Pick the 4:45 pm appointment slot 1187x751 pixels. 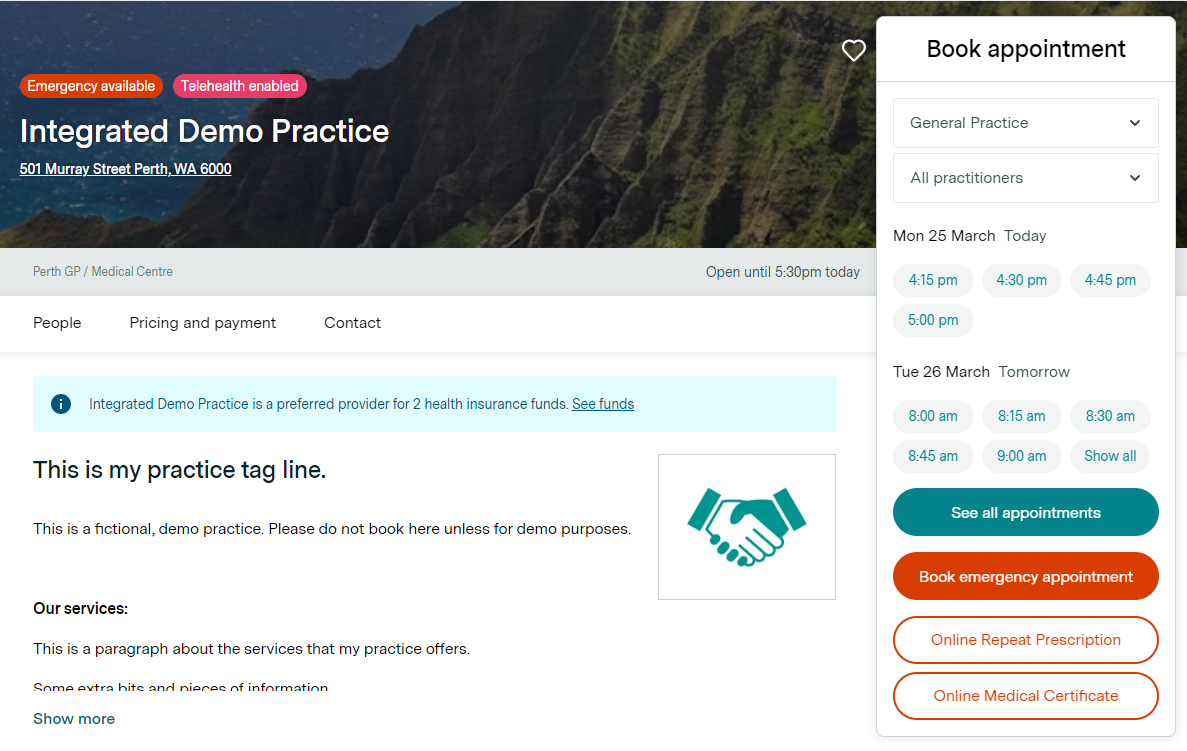(x=1110, y=280)
